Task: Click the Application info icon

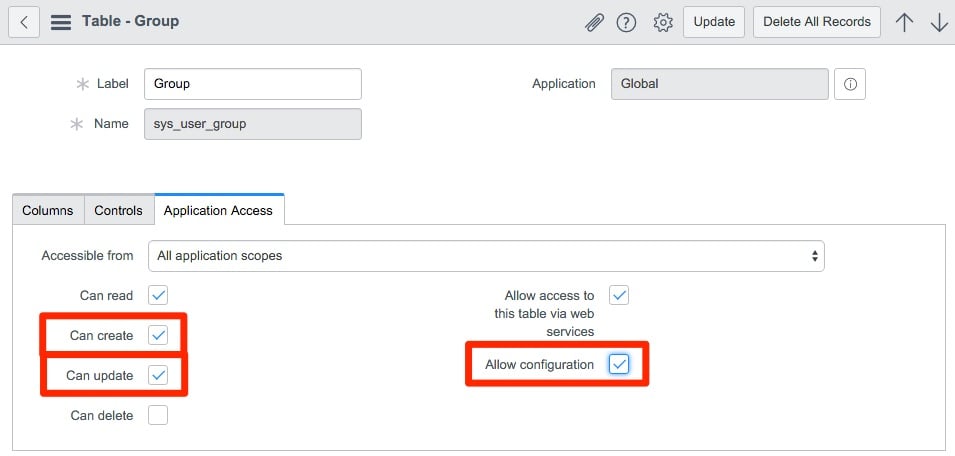Action: [849, 85]
